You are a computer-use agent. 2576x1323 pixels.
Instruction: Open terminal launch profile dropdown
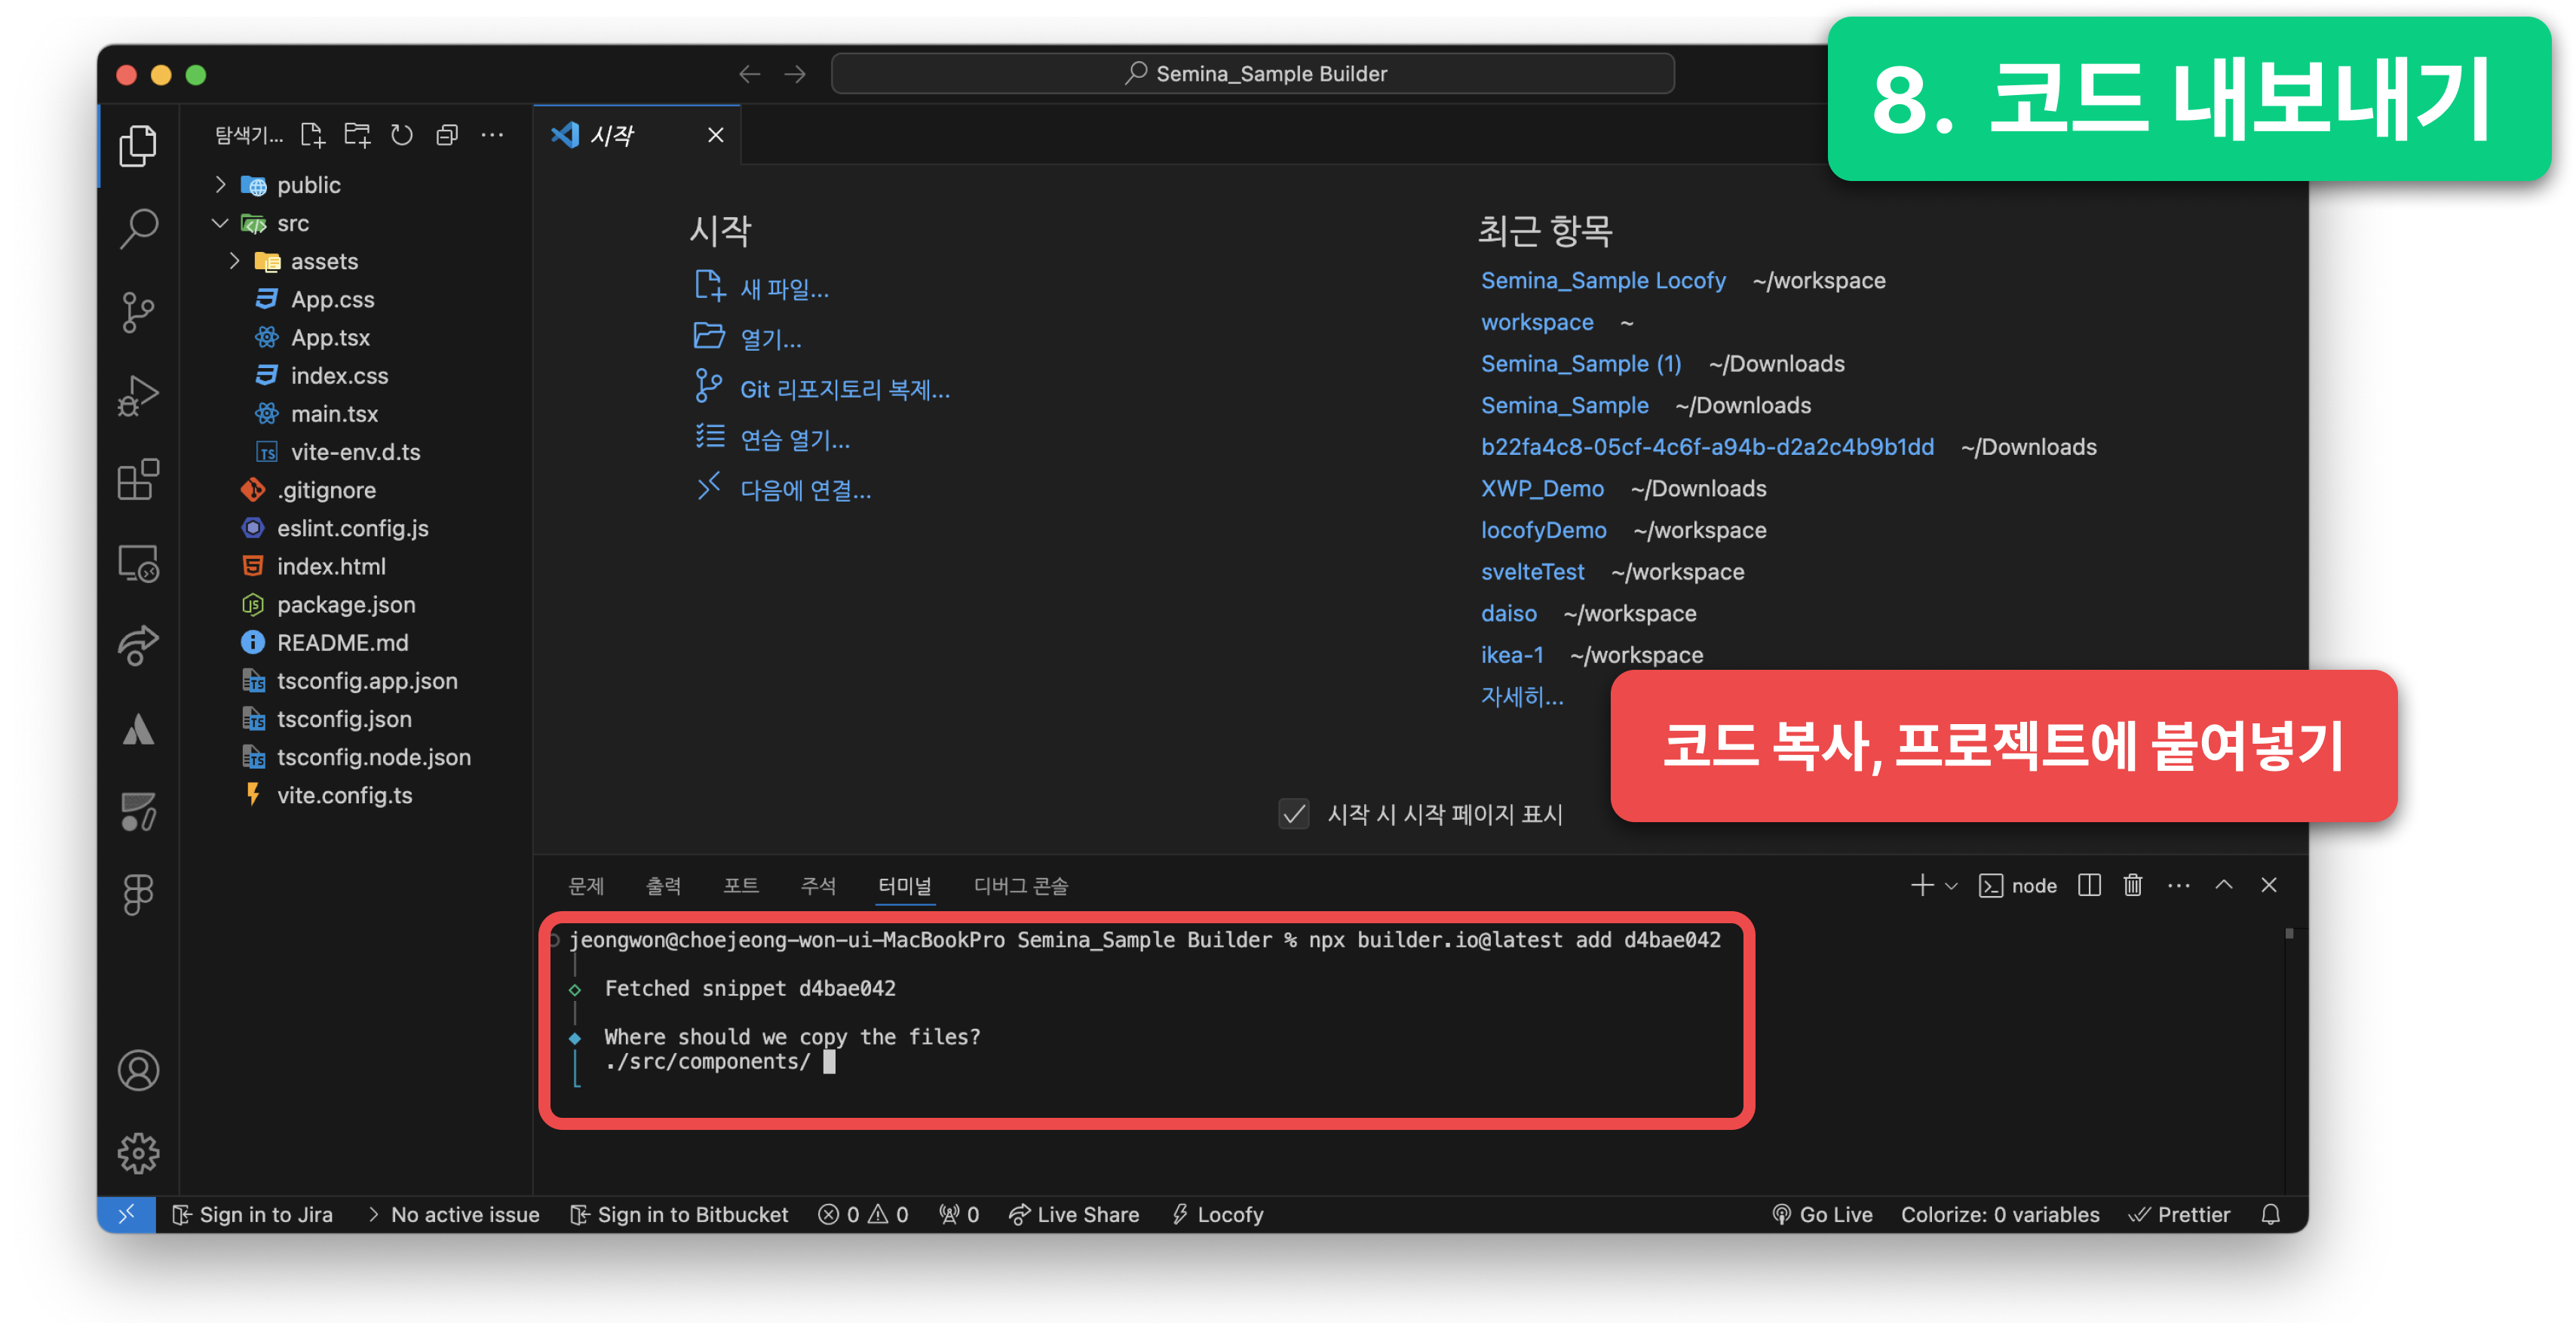pos(1951,885)
